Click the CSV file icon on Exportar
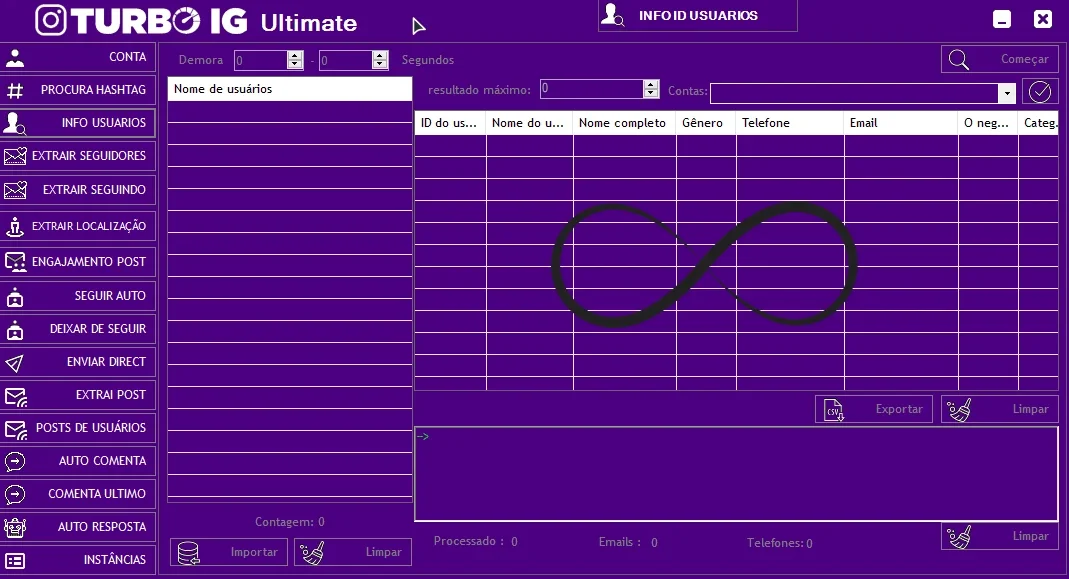The height and width of the screenshot is (579, 1069). 834,410
